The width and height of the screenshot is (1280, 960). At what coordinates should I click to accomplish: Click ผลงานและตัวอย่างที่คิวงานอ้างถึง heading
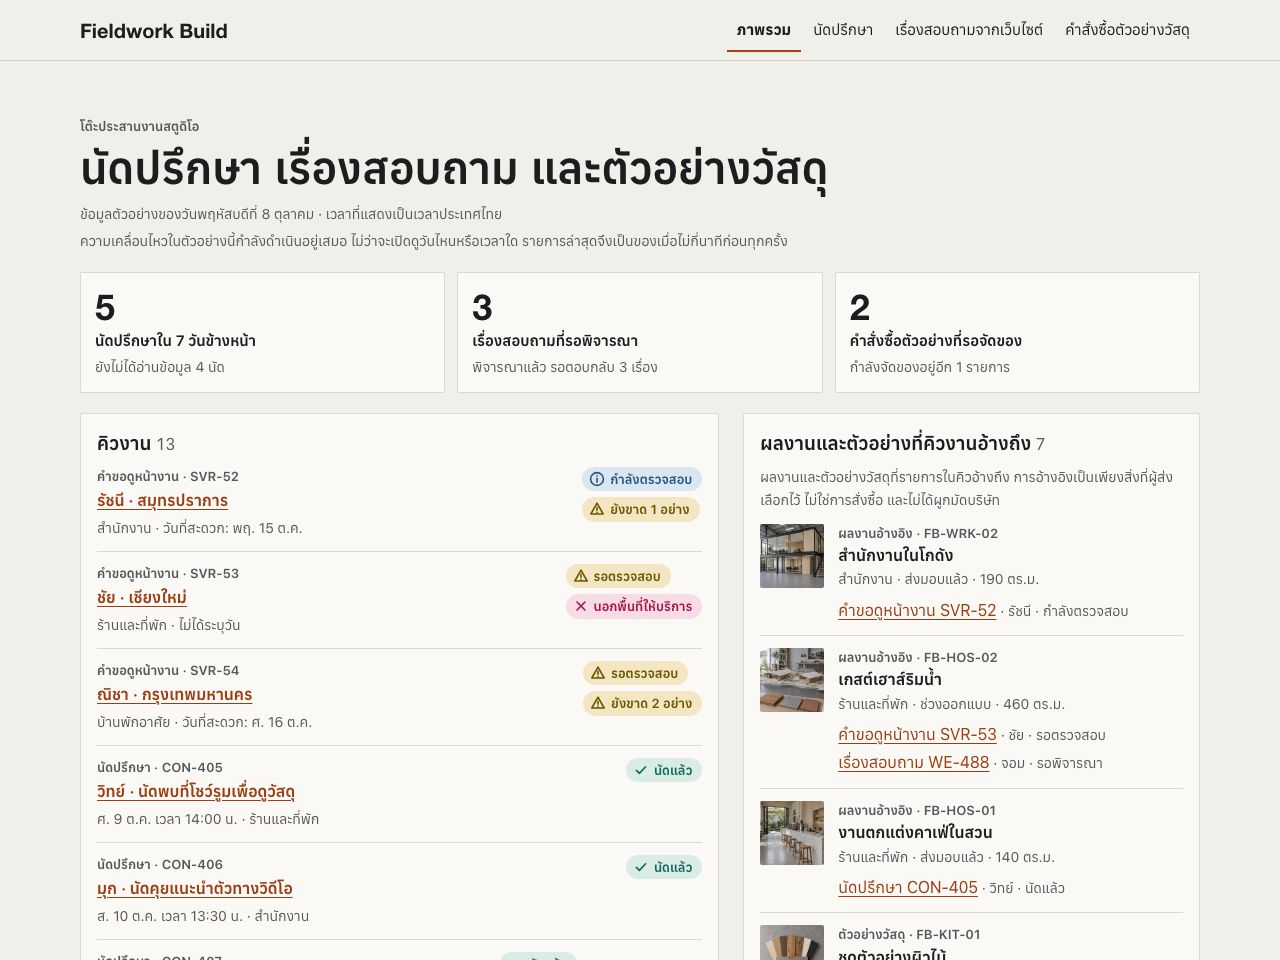tap(902, 444)
